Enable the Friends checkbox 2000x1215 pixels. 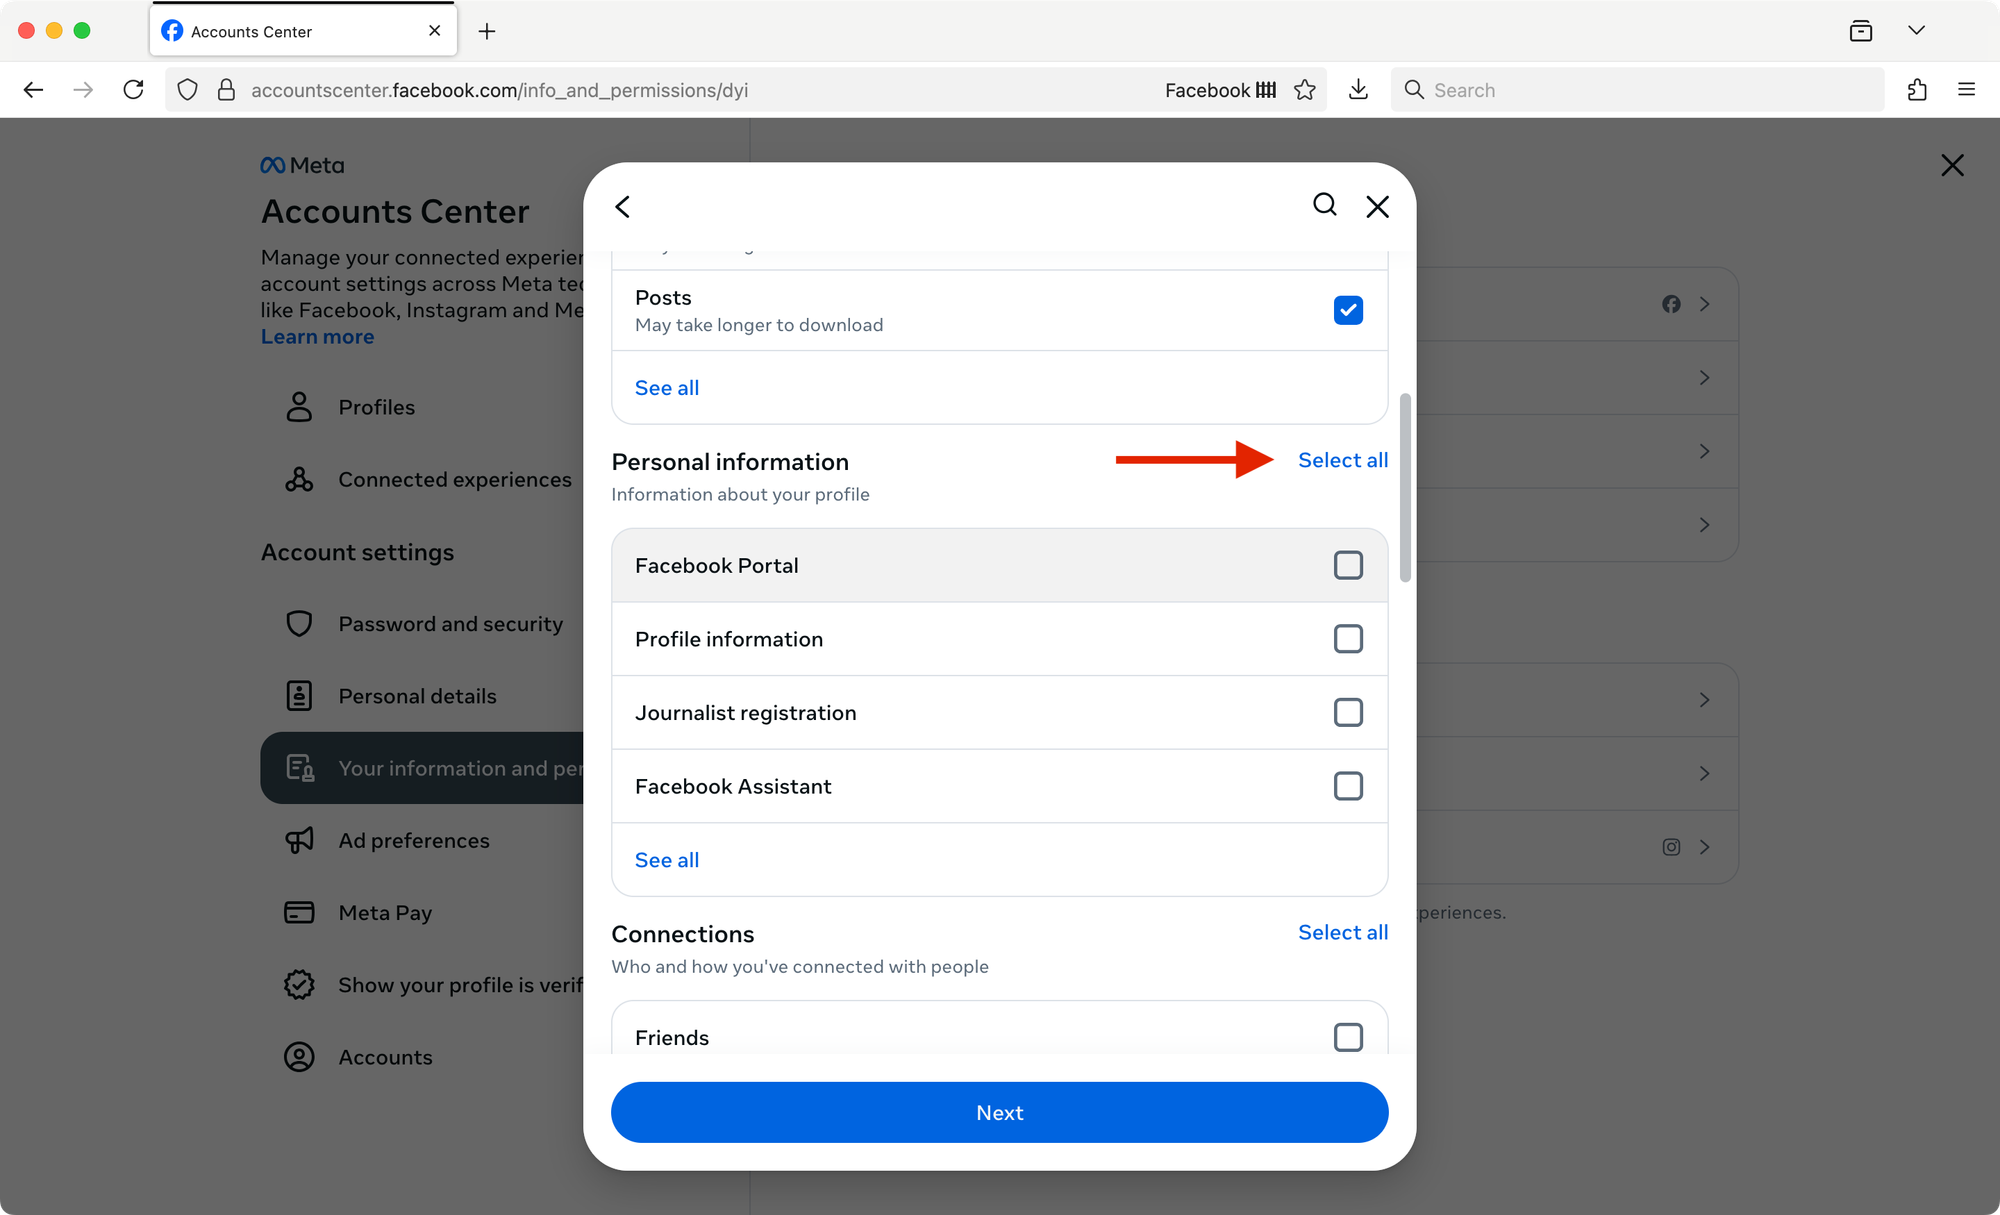coord(1347,1036)
